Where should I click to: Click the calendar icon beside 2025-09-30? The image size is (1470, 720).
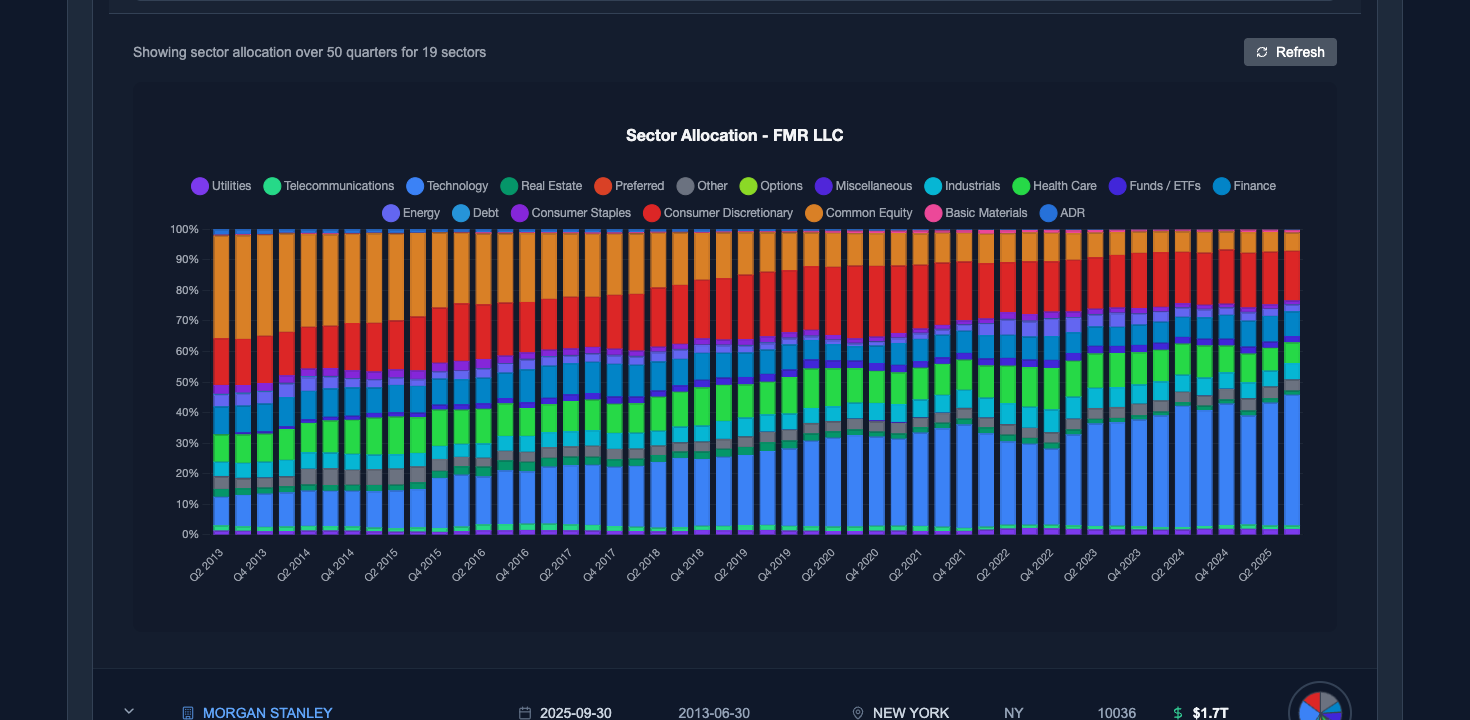tap(525, 712)
